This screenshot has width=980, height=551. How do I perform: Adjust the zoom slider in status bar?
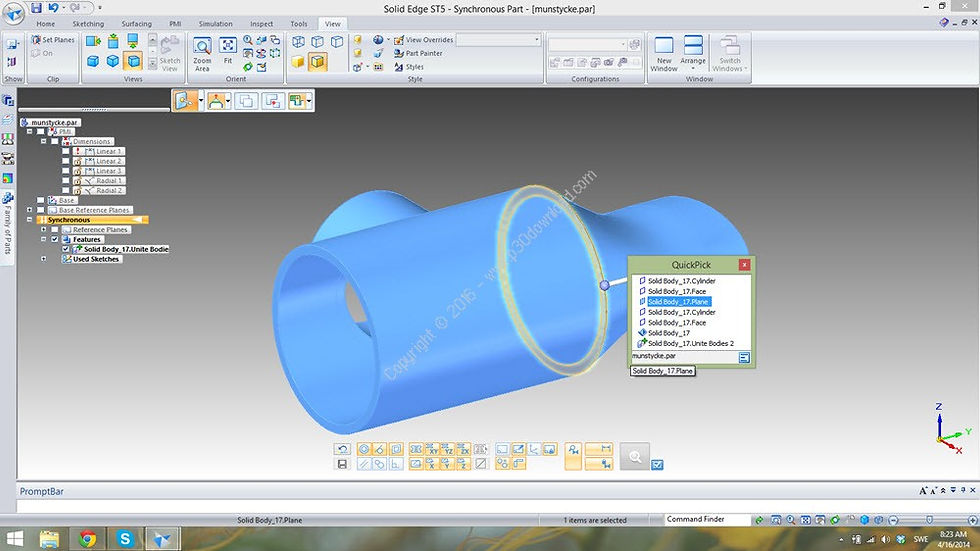929,520
